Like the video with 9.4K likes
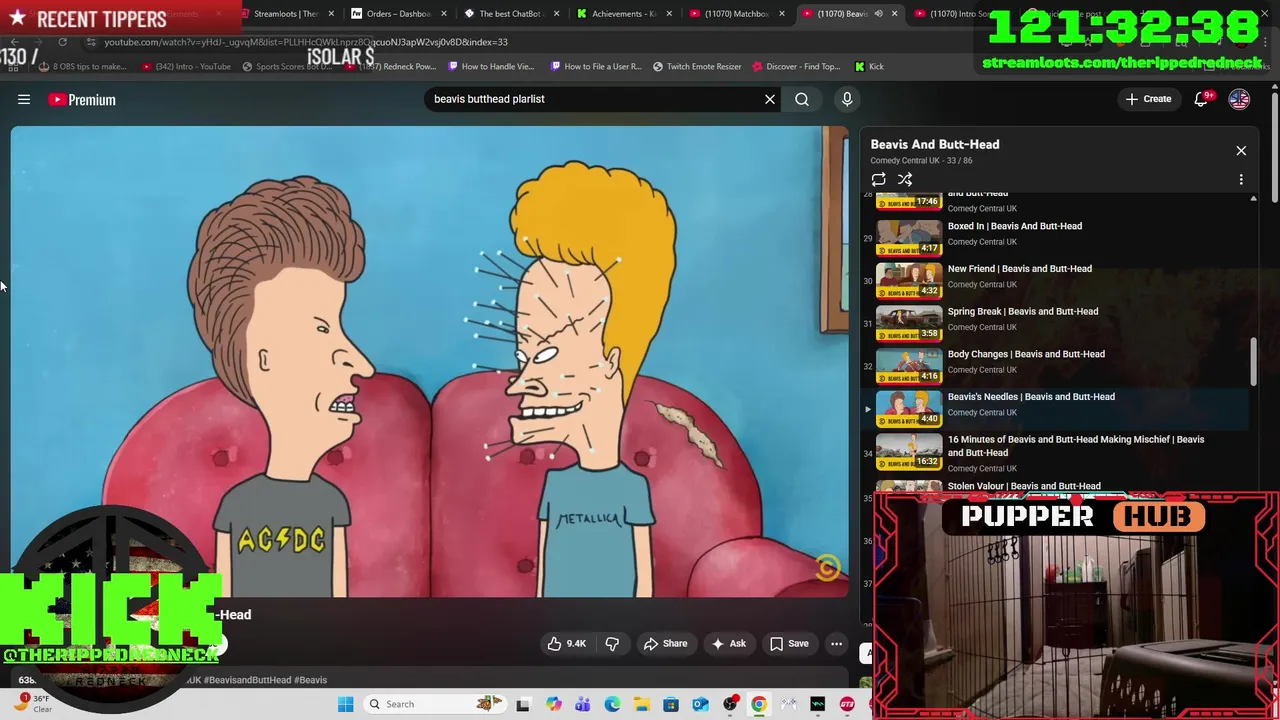This screenshot has width=1280, height=720. (566, 644)
